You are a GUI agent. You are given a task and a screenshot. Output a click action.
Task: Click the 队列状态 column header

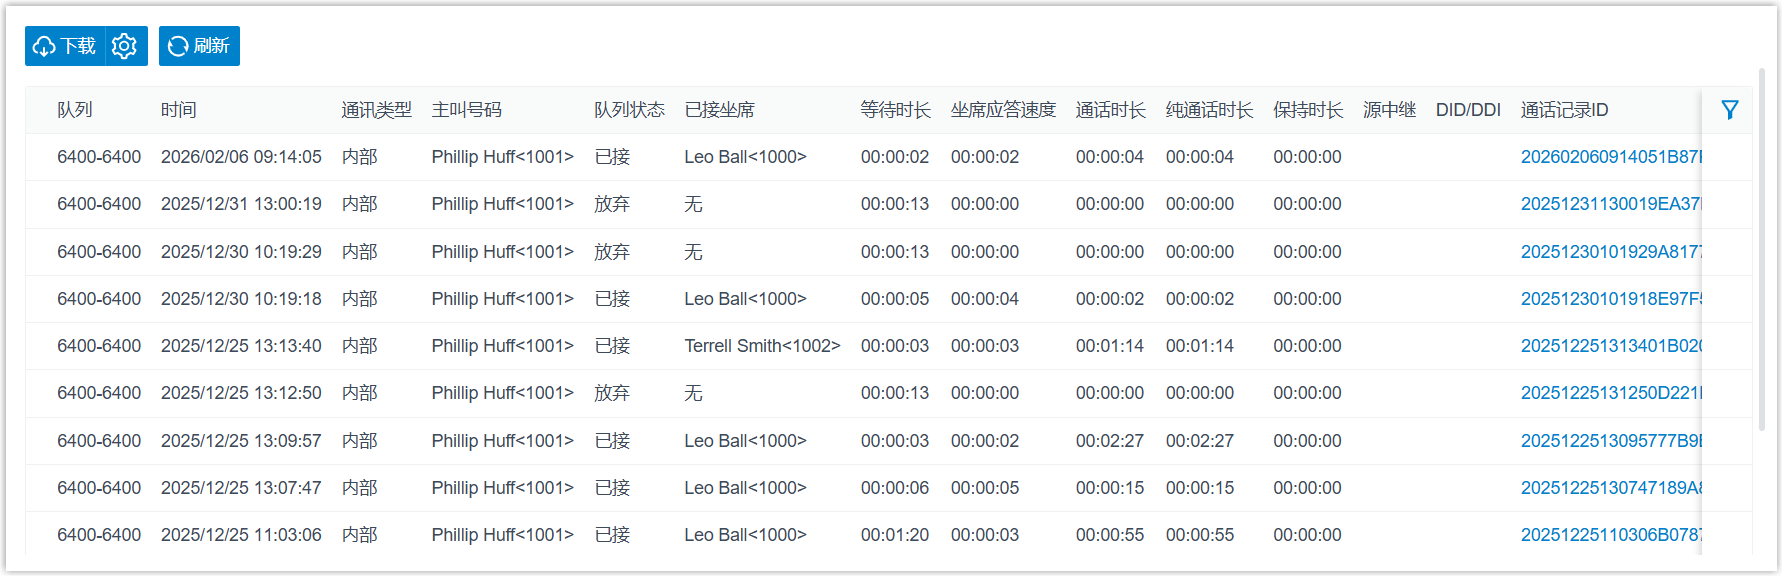(629, 110)
